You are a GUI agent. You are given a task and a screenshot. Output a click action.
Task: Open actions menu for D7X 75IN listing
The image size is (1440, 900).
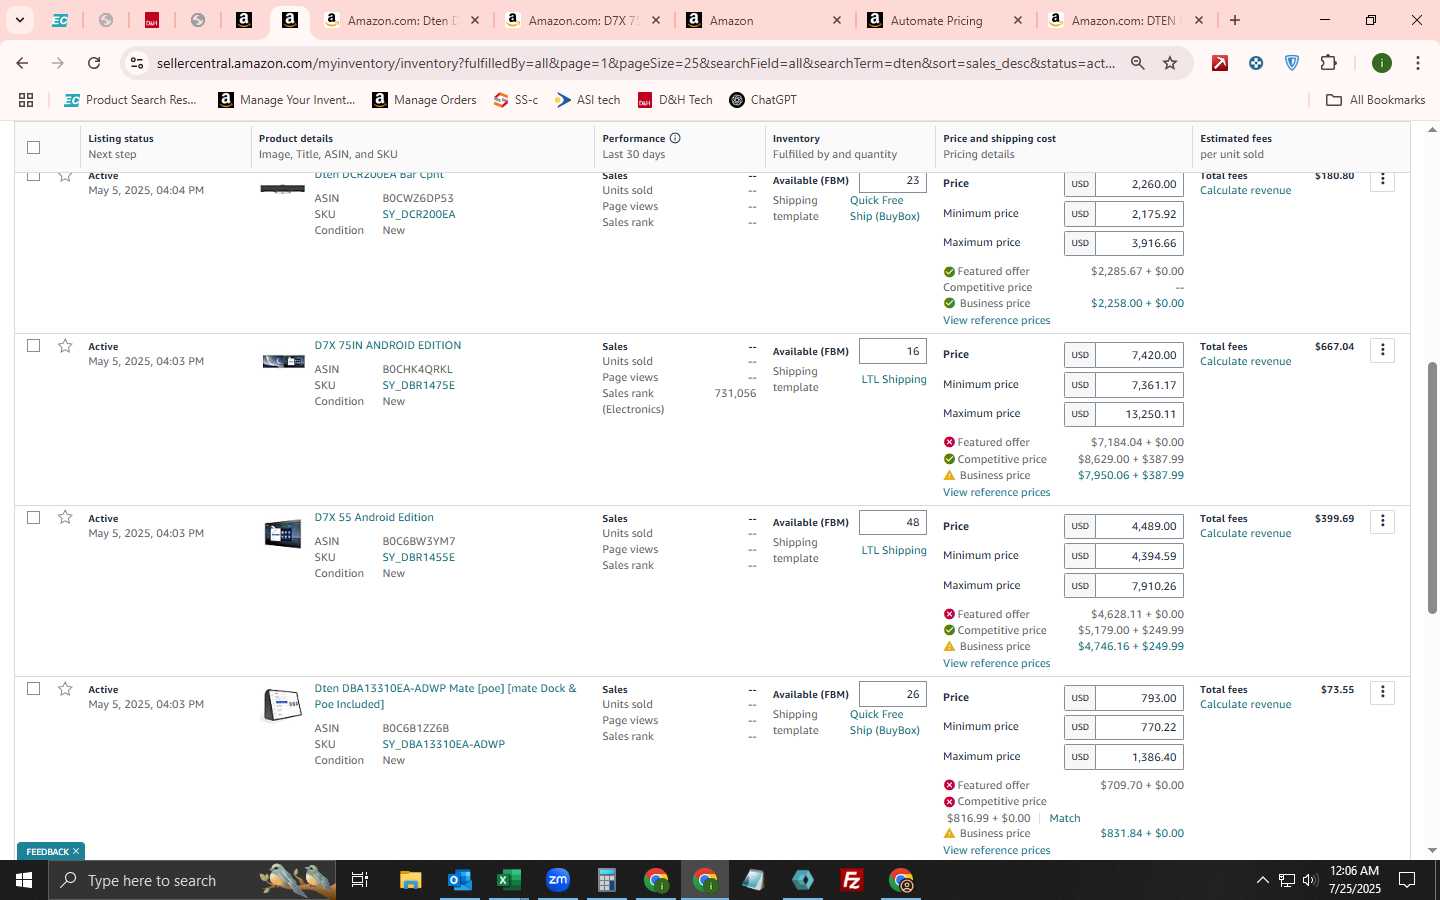(x=1382, y=350)
